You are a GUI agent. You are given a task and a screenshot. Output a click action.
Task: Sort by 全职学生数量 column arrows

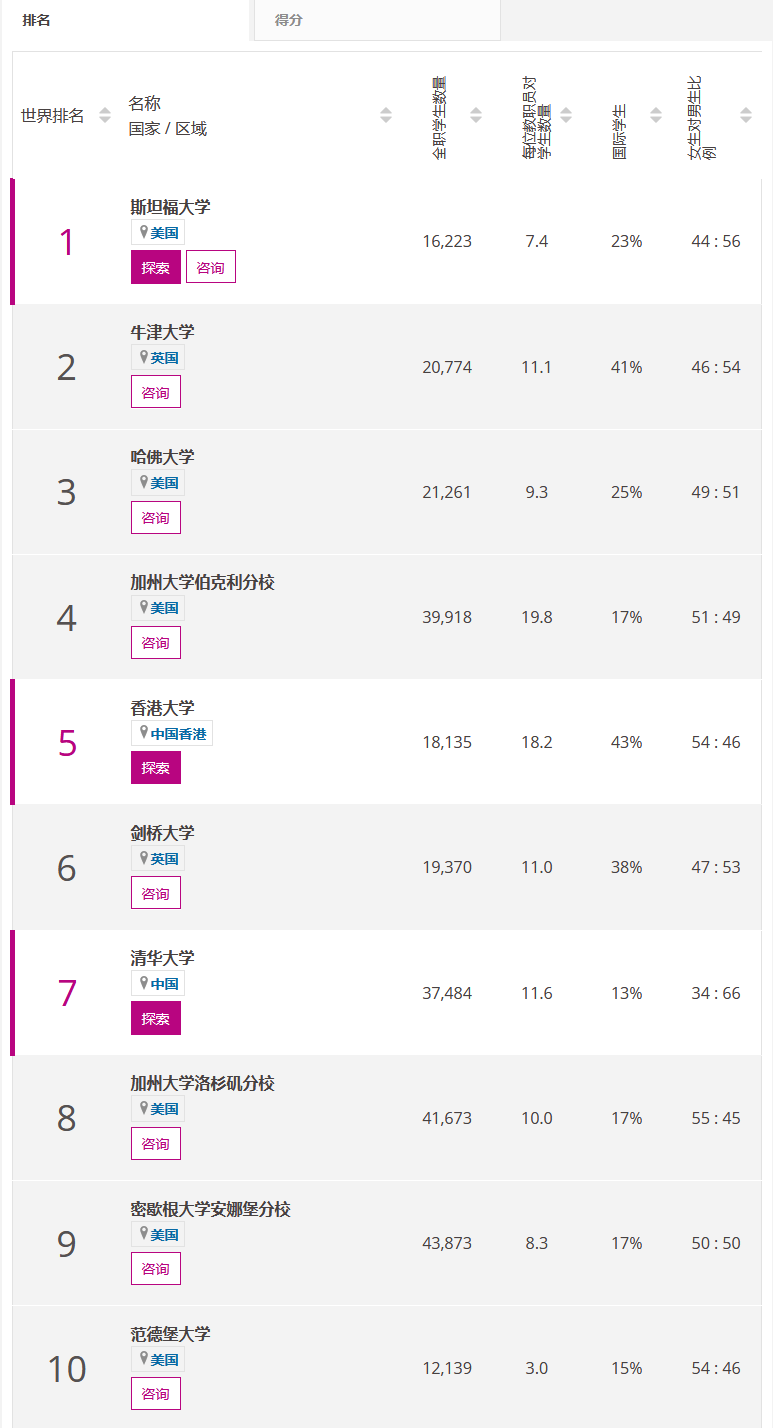pyautogui.click(x=476, y=116)
